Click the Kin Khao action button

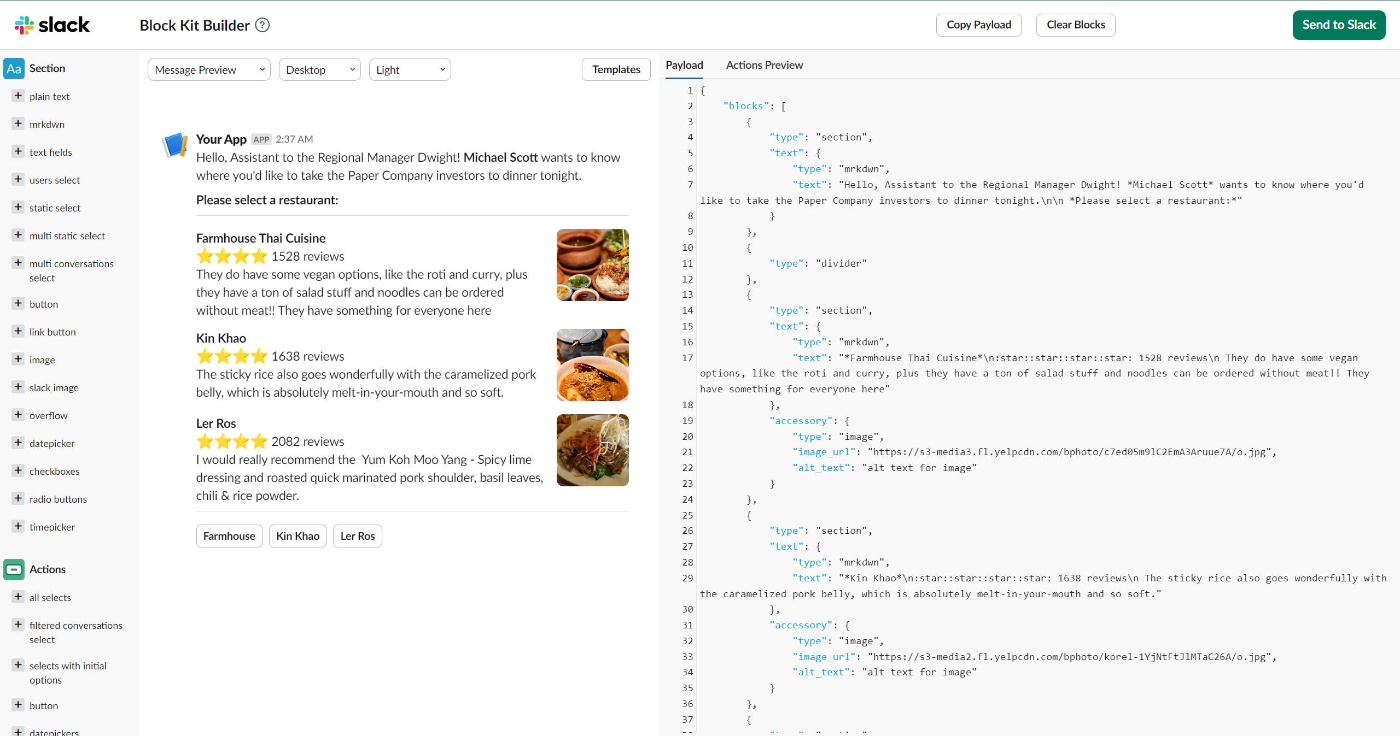coord(298,536)
